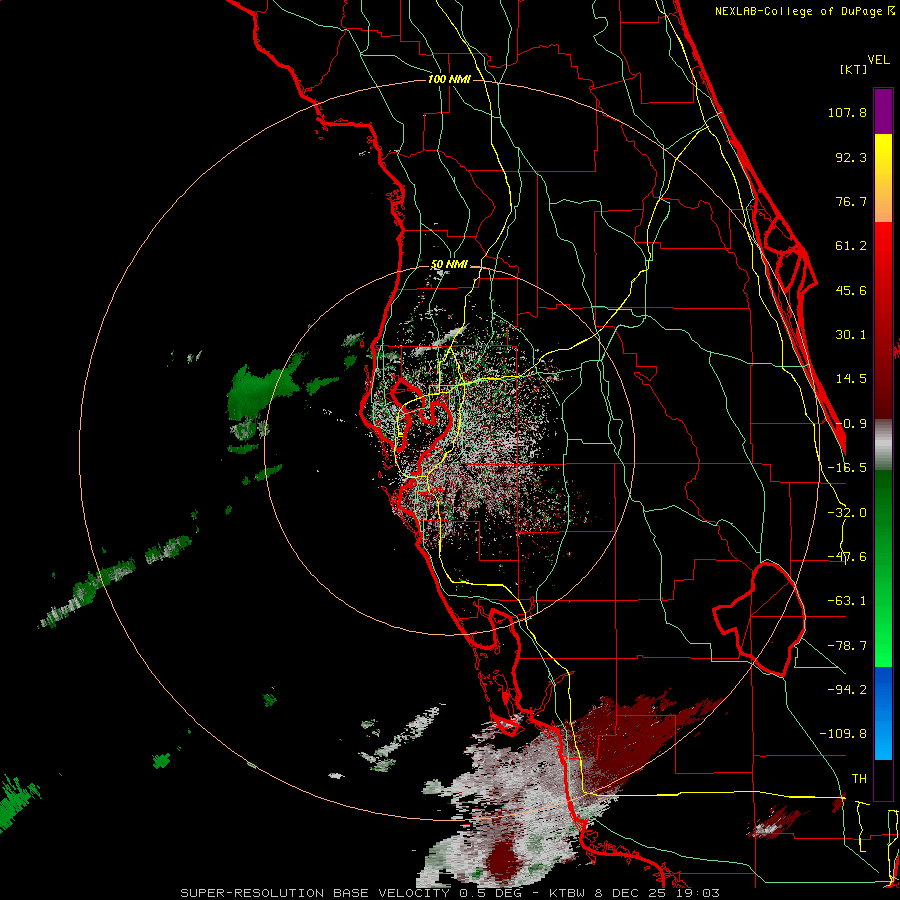Click the blue segment of the velocity color bar
This screenshot has height=900, width=900.
tap(883, 713)
